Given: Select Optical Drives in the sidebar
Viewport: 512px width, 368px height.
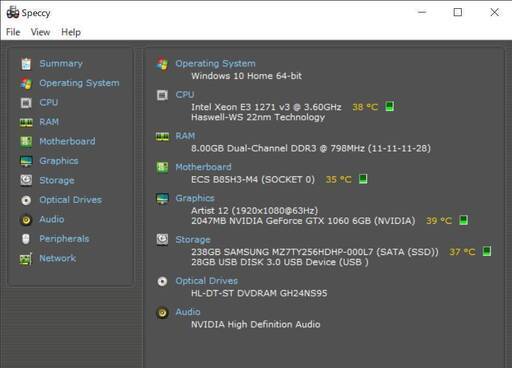Looking at the screenshot, I should point(71,200).
